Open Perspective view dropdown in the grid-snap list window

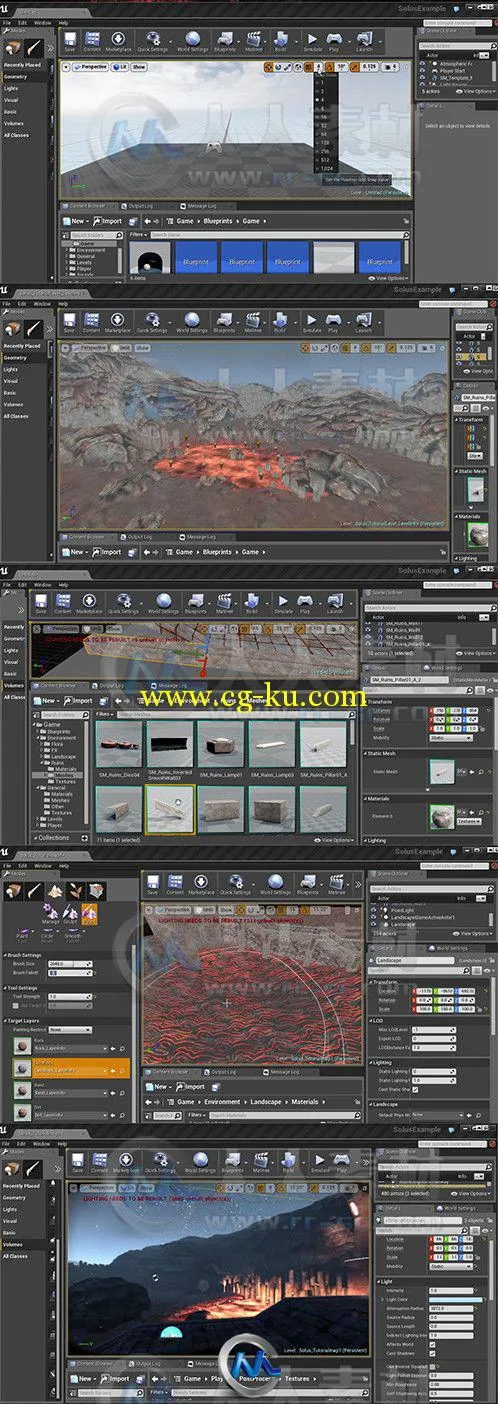coord(89,67)
